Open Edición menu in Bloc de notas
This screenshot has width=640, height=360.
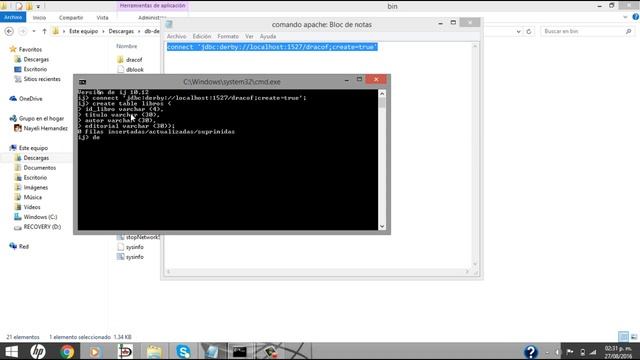[x=202, y=36]
